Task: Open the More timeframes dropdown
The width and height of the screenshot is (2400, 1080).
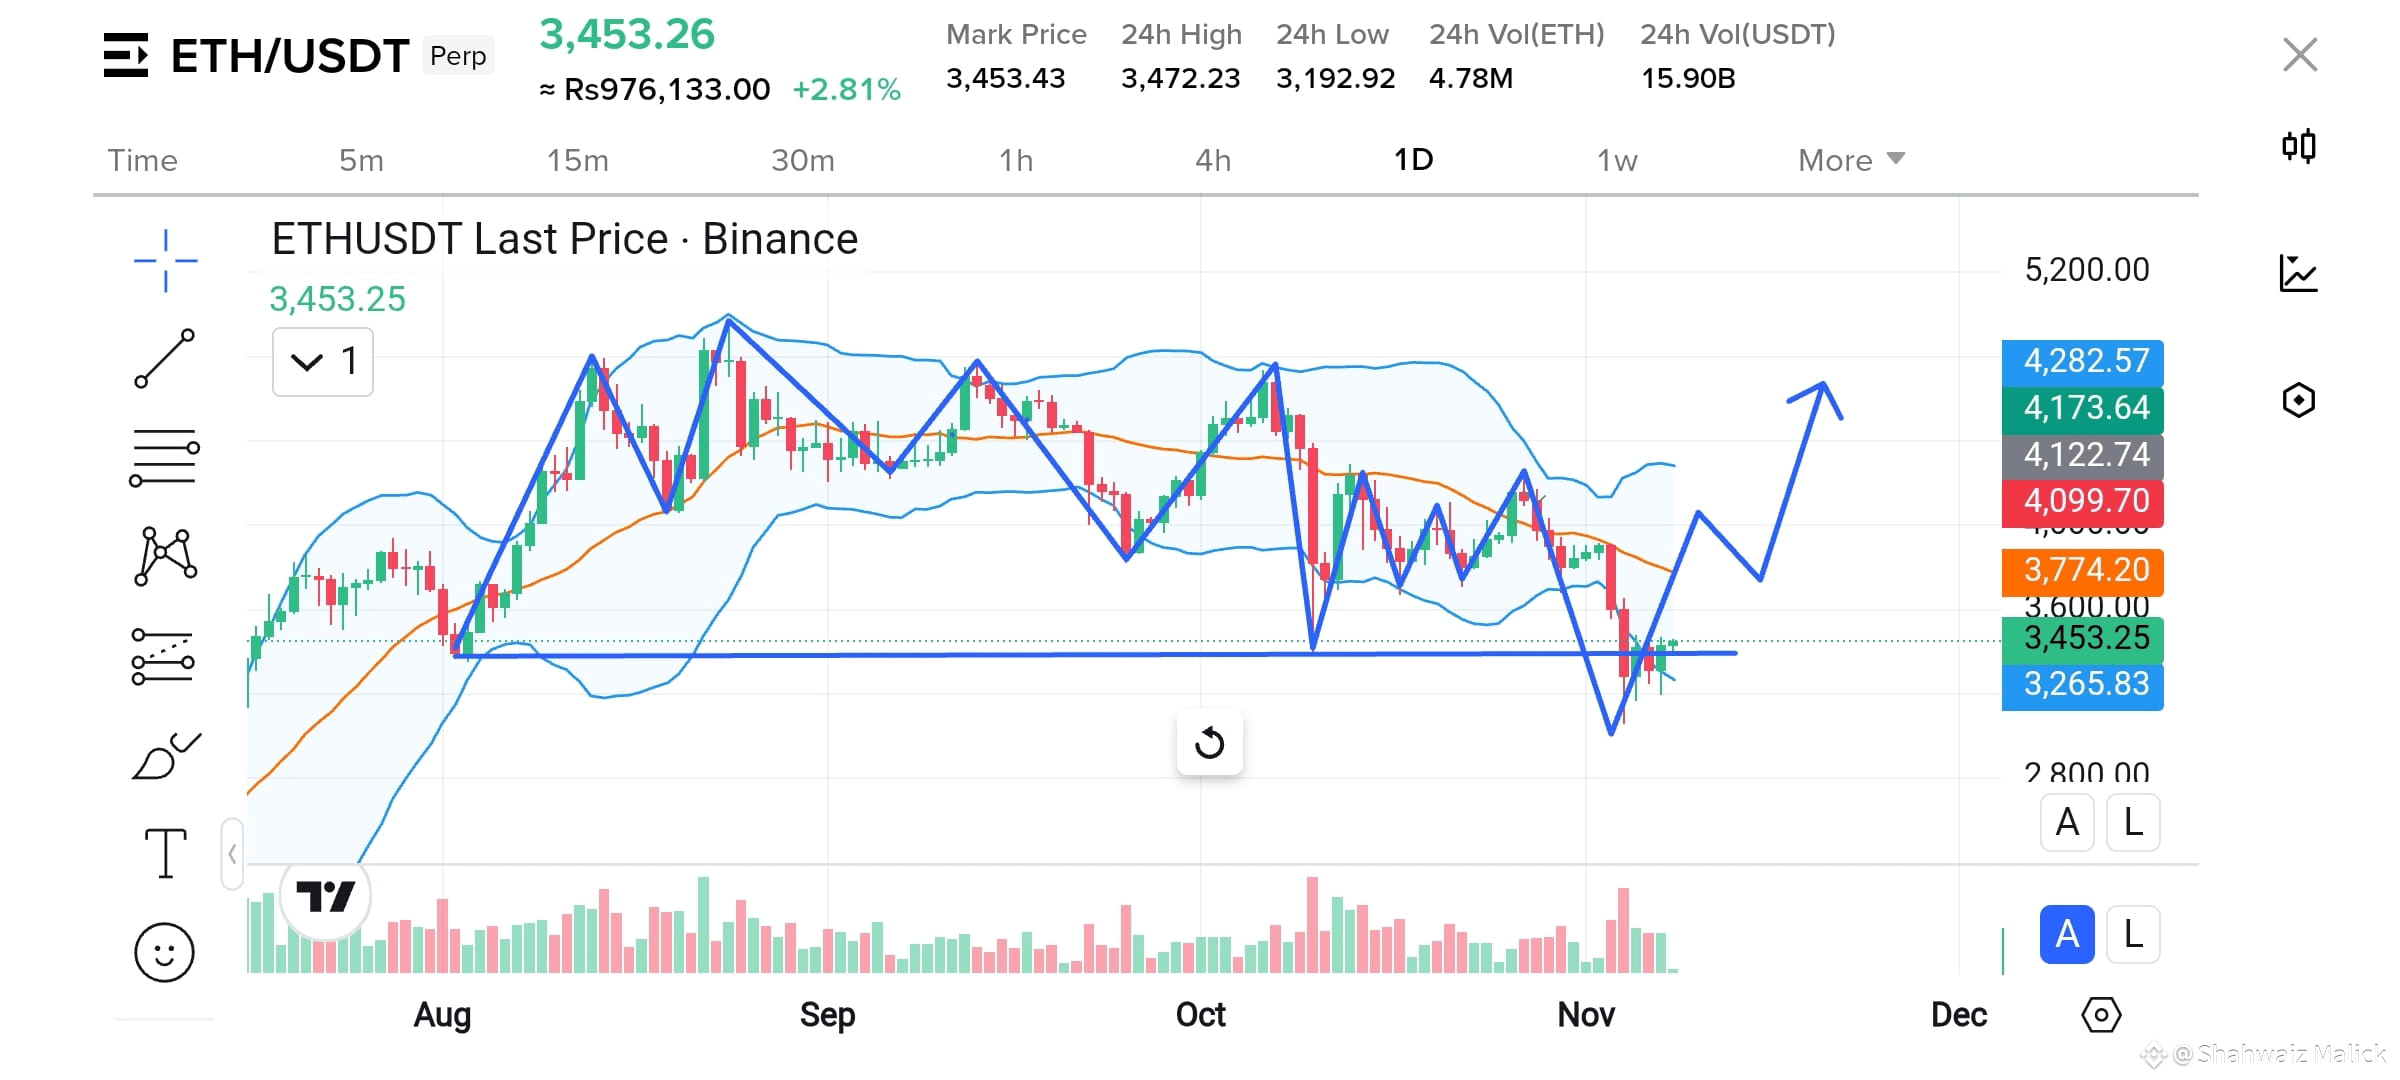Action: tap(1852, 160)
